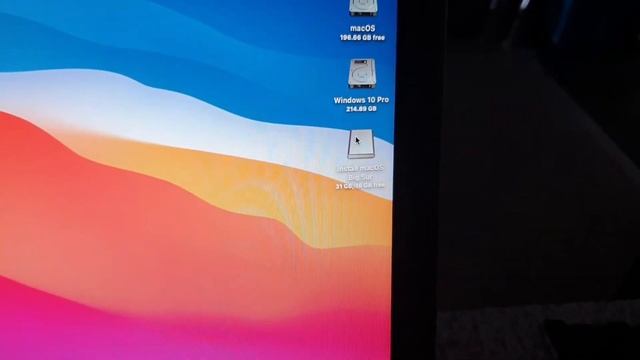Click the "Windows 10 Pro" label
The image size is (640, 360).
(361, 100)
